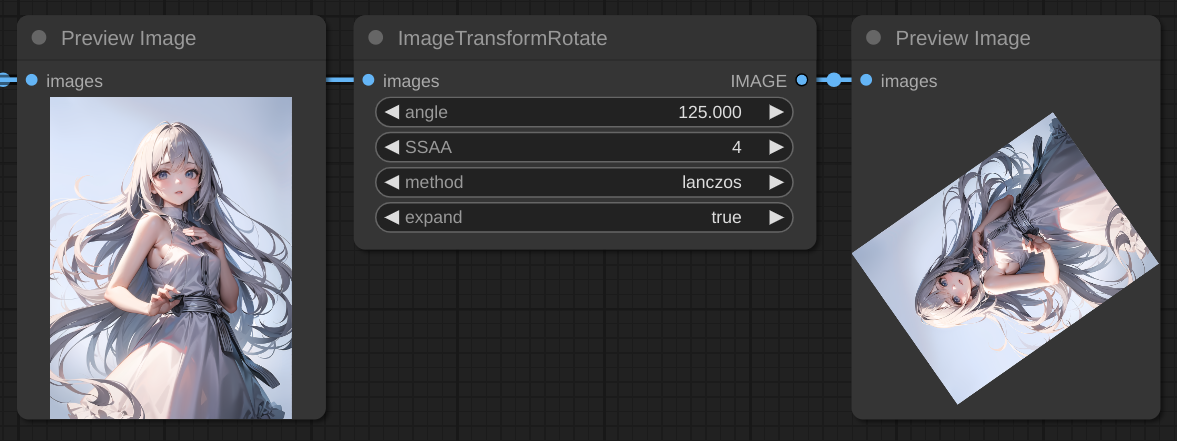Increase angle with the right arrow

(x=777, y=112)
